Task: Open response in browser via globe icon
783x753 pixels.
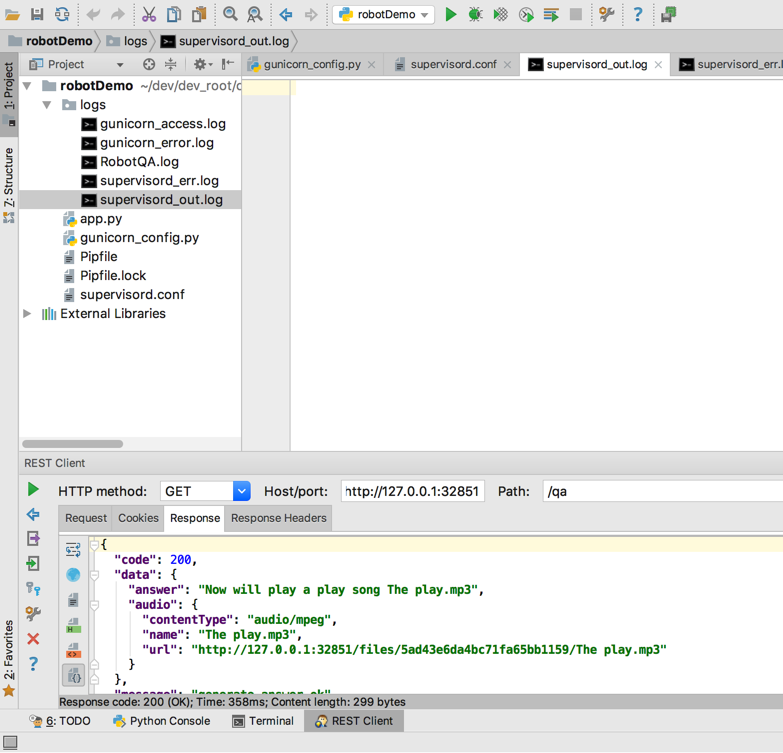Action: coord(73,575)
